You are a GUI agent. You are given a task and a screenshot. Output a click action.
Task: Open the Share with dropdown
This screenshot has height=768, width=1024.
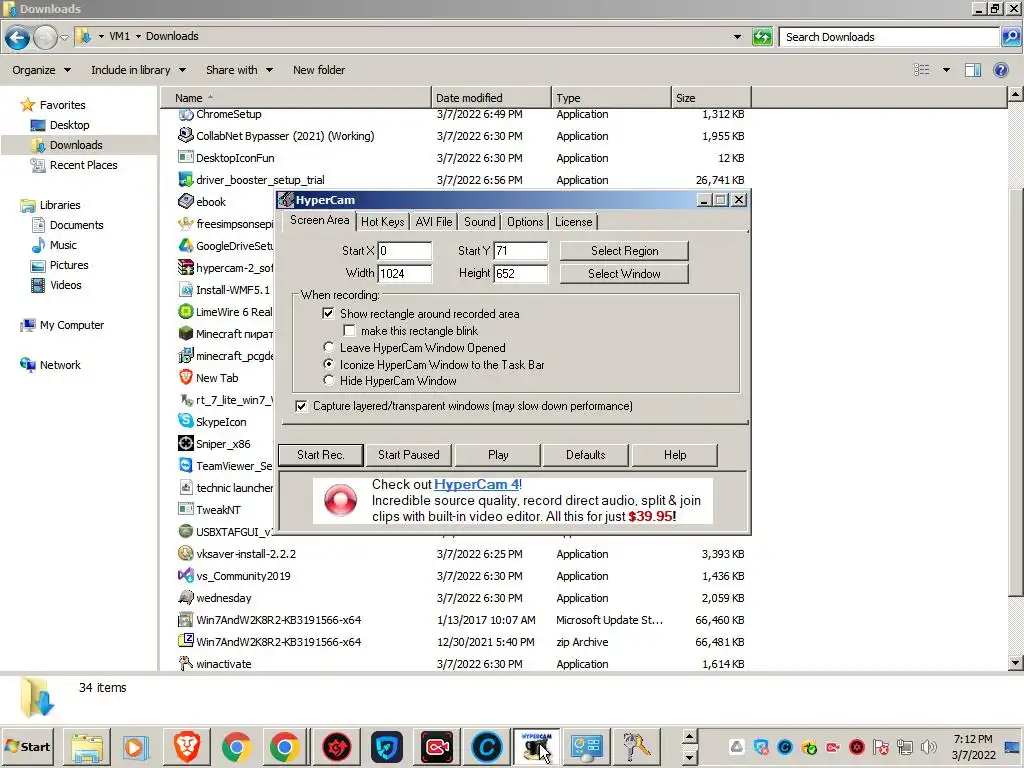click(x=239, y=70)
